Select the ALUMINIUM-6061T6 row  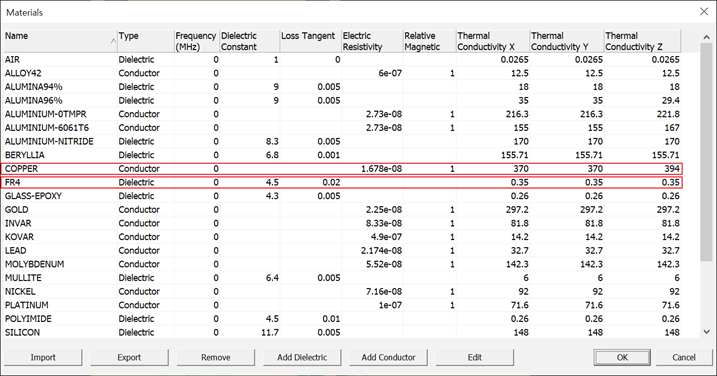pyautogui.click(x=343, y=128)
